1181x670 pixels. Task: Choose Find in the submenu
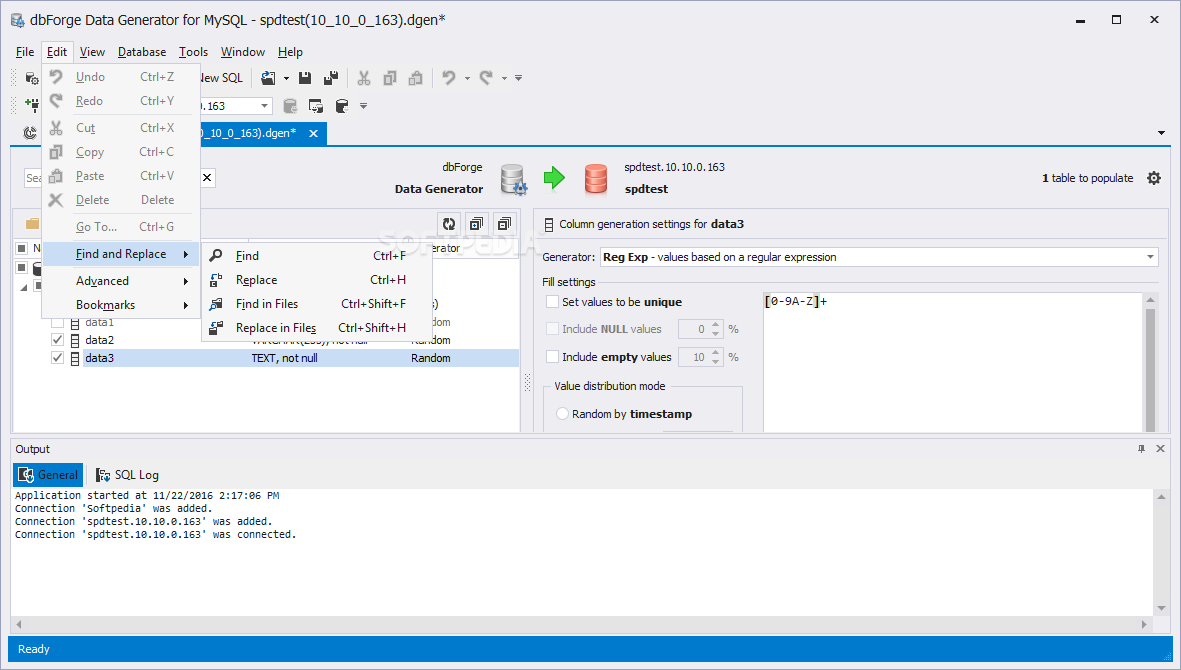click(x=317, y=256)
